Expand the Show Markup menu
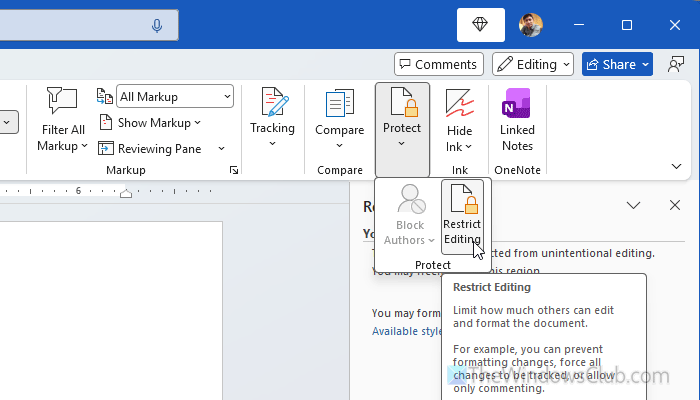The height and width of the screenshot is (400, 700). pos(150,123)
